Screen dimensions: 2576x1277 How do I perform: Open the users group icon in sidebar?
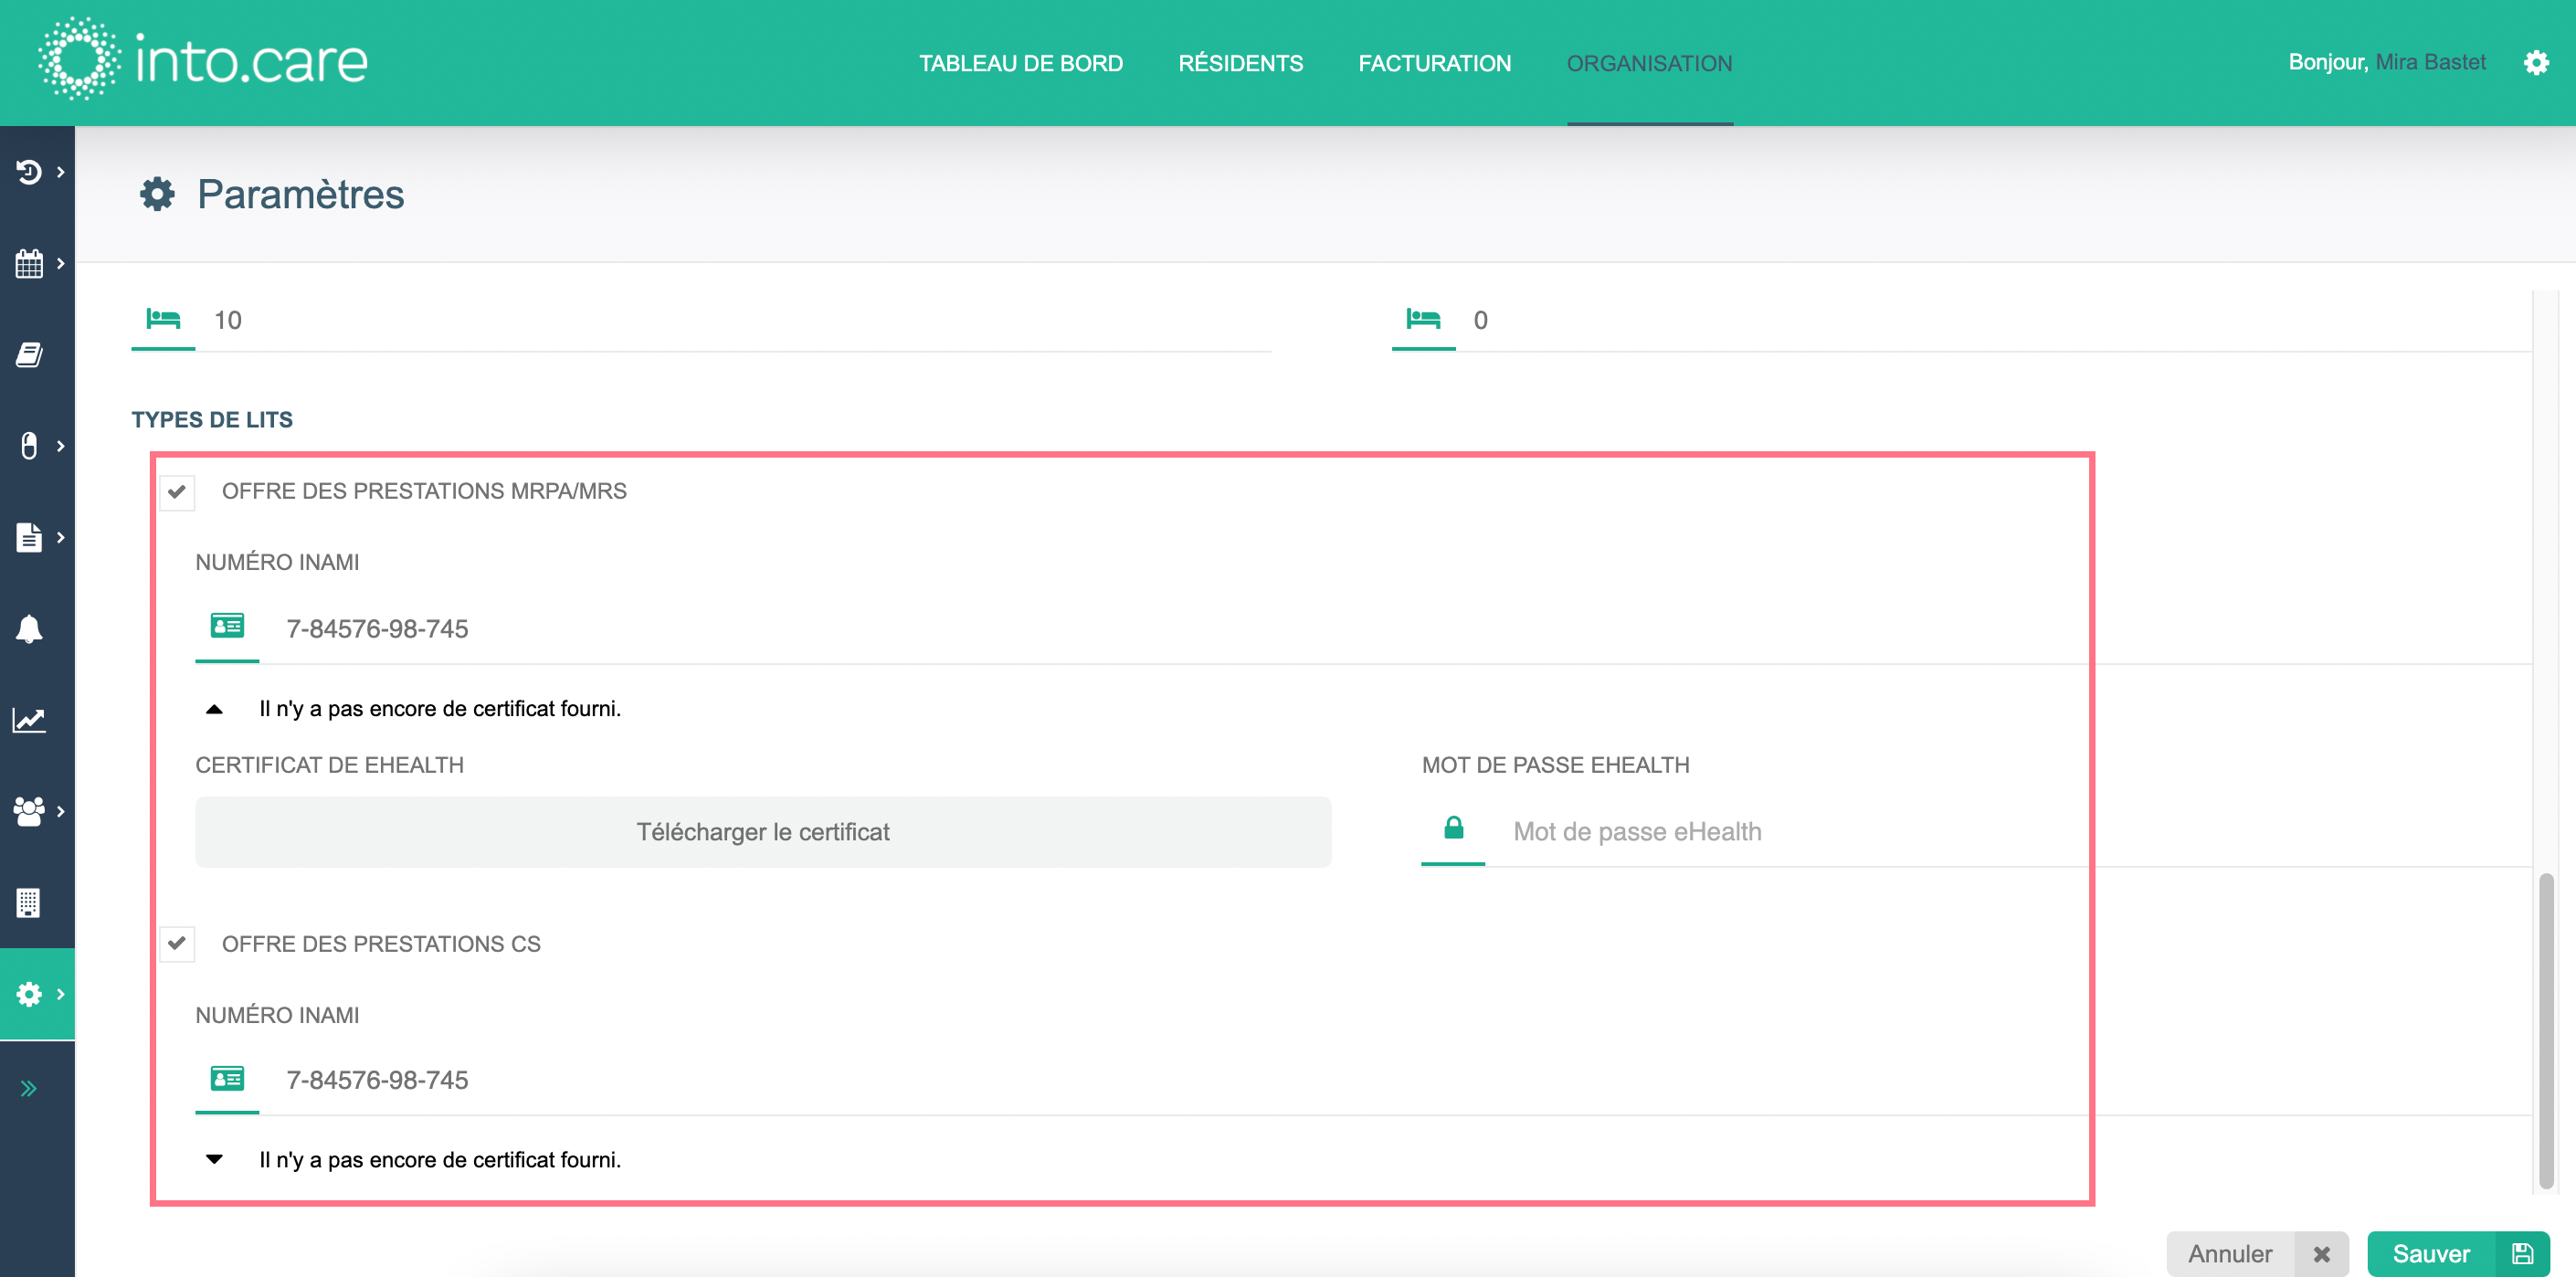tap(29, 811)
